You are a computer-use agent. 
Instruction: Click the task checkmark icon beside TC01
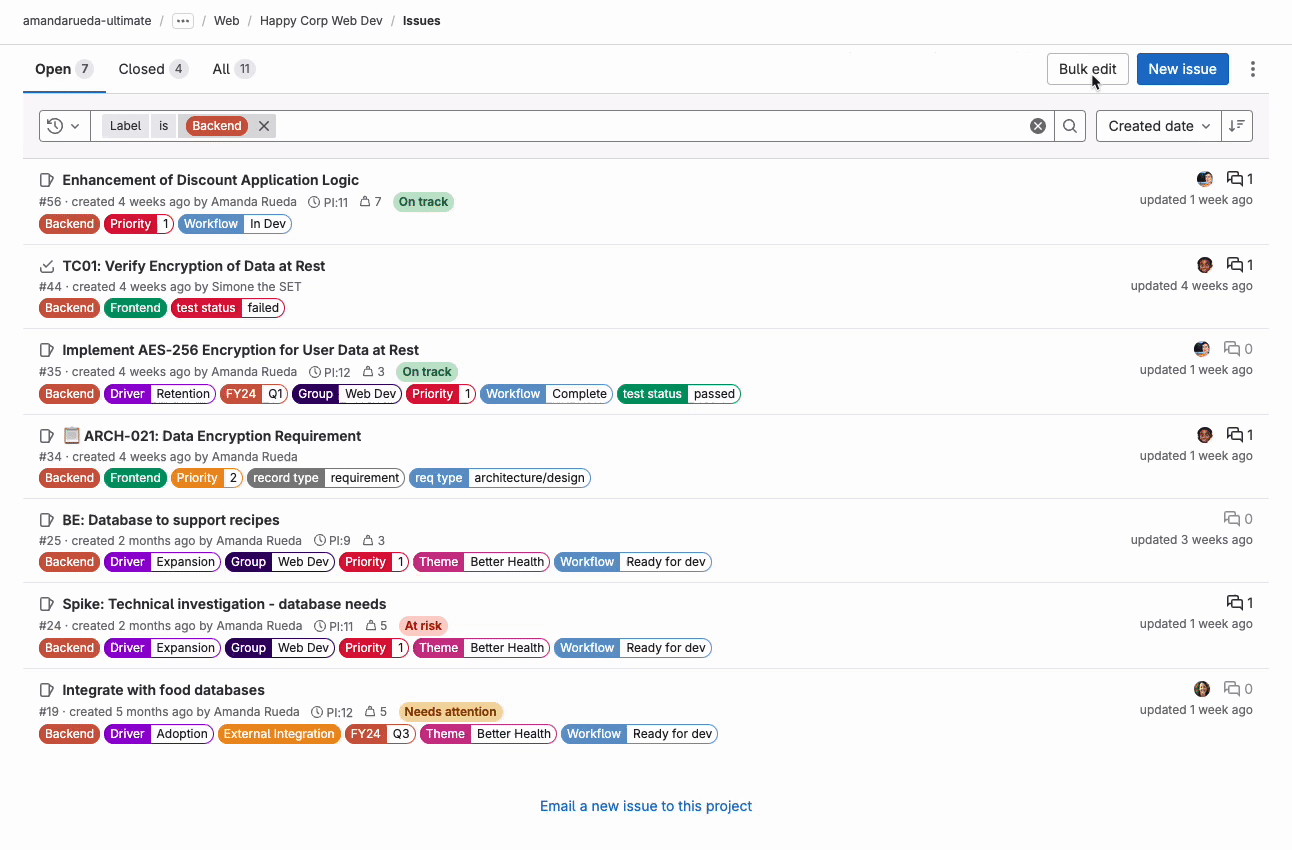pos(47,265)
